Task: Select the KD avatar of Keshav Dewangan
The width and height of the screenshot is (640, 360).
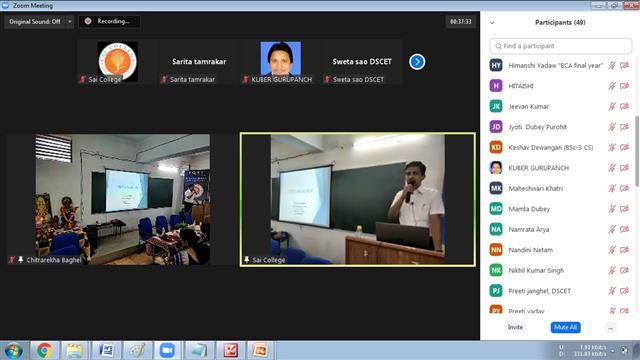Action: coord(496,147)
